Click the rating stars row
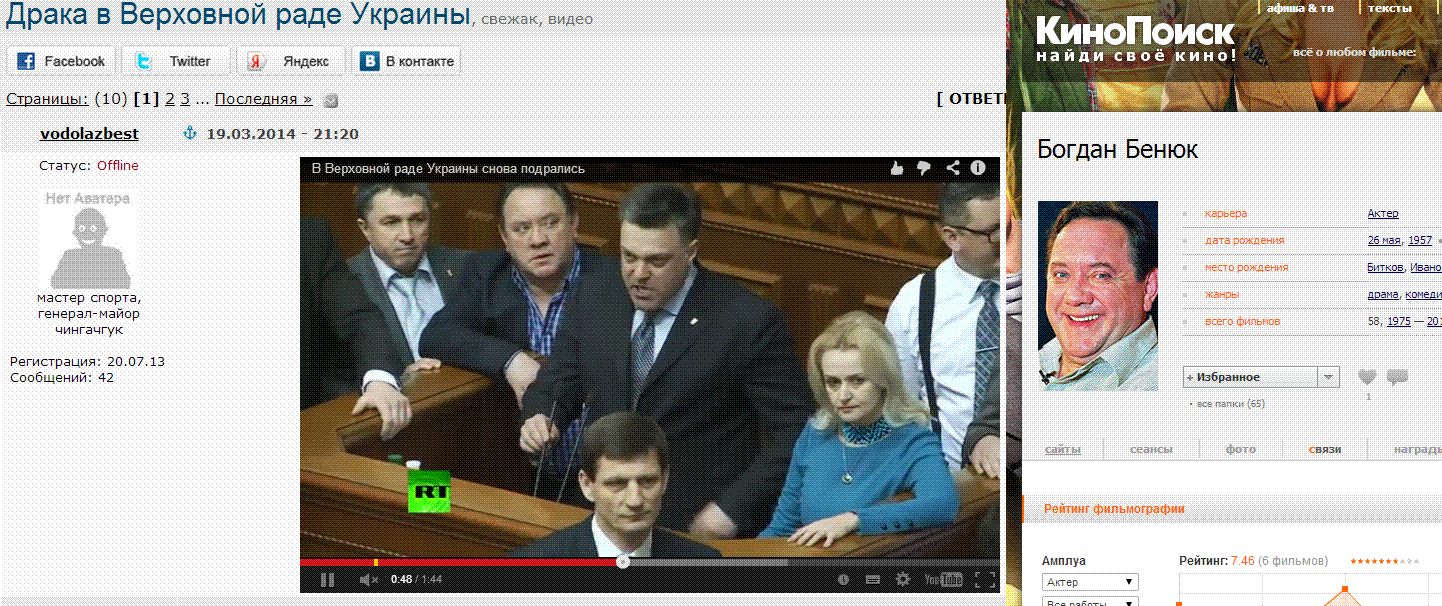Screen dimensions: 1442x606 [x=1384, y=561]
